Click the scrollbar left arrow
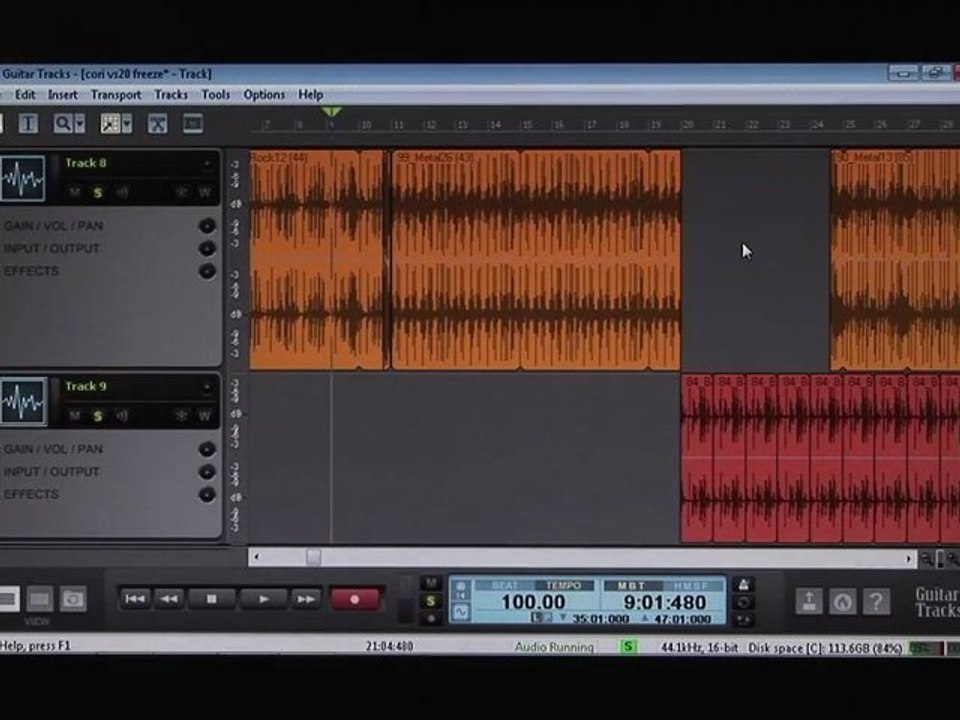This screenshot has height=720, width=960. coord(257,557)
